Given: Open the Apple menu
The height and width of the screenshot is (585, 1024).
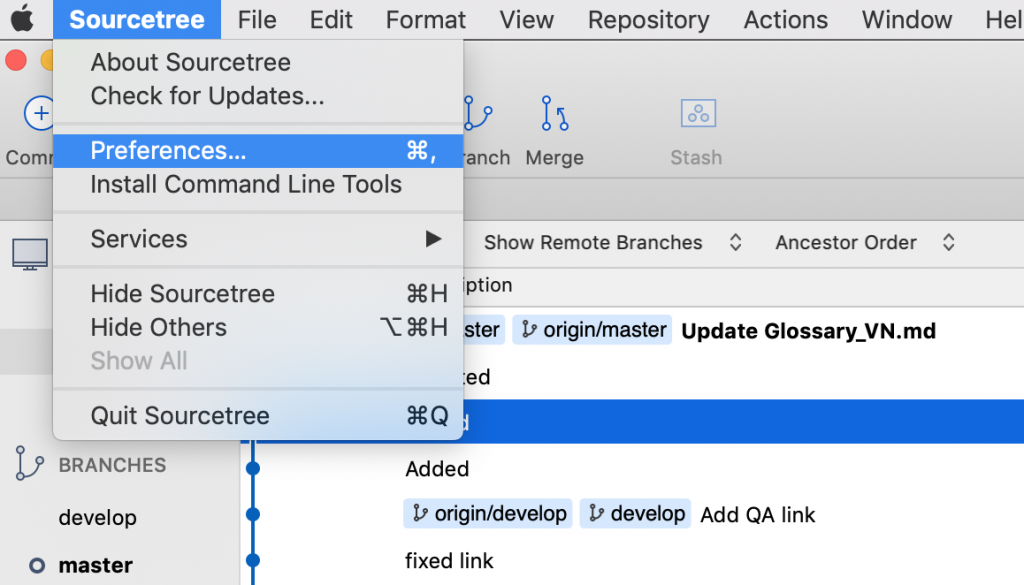Looking at the screenshot, I should pyautogui.click(x=22, y=20).
